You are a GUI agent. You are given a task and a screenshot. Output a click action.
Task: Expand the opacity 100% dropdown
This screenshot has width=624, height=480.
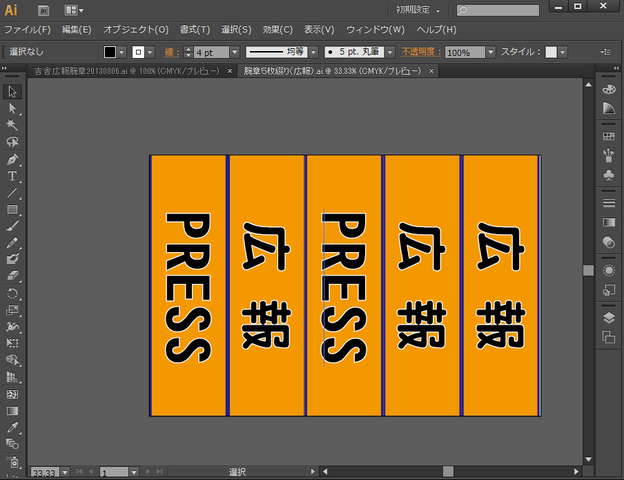pyautogui.click(x=491, y=52)
